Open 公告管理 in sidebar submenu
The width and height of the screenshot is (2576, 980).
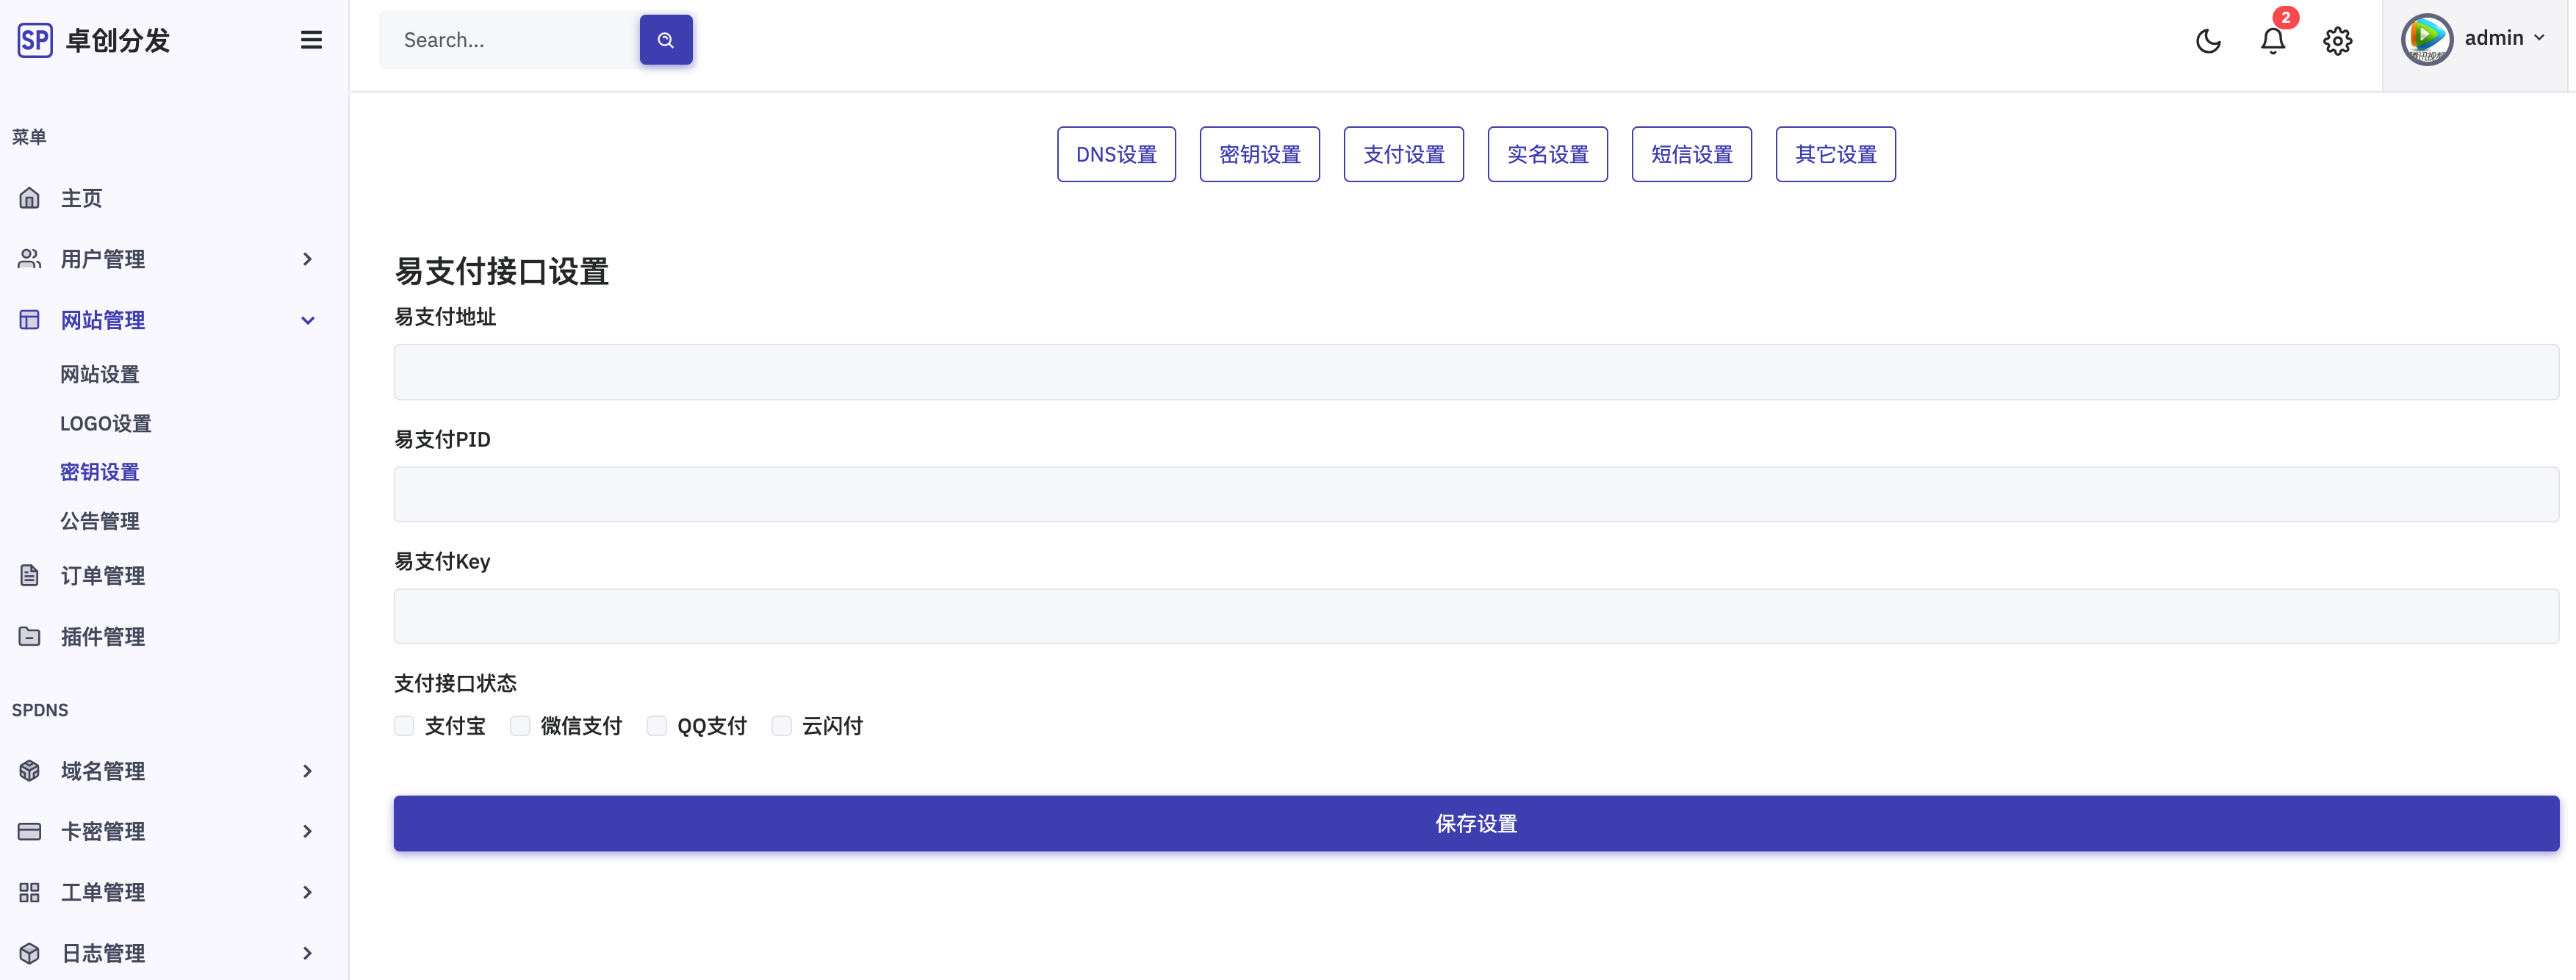click(x=100, y=521)
